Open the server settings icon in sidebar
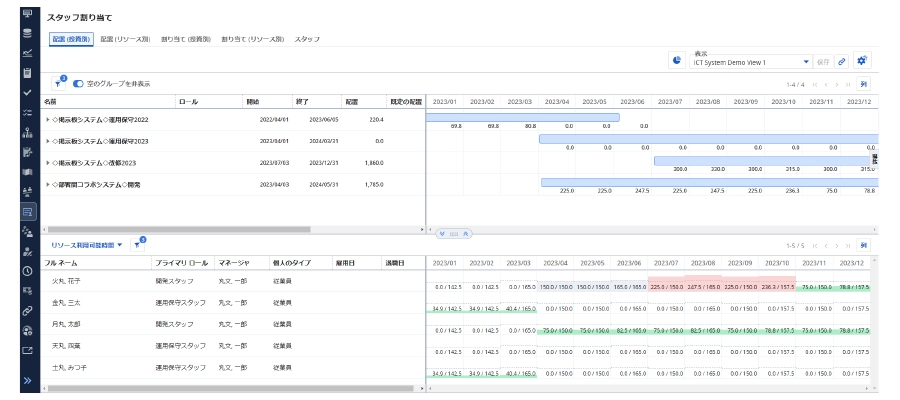This screenshot has height=400, width=900. pyautogui.click(x=27, y=291)
